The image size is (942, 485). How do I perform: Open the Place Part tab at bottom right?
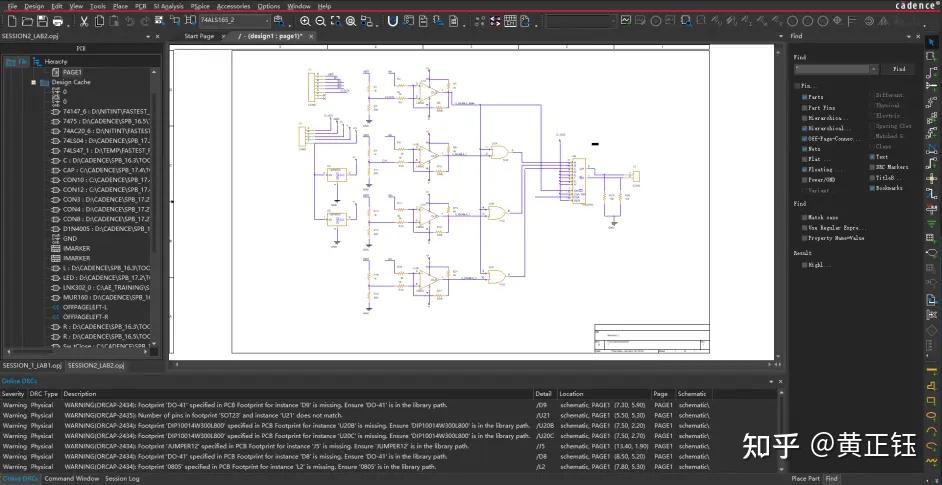805,479
